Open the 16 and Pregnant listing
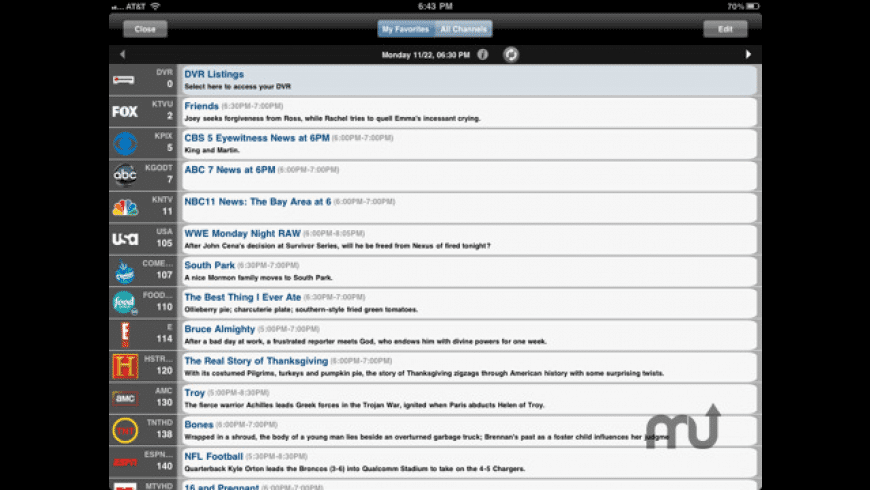The height and width of the screenshot is (490, 870). coord(470,486)
